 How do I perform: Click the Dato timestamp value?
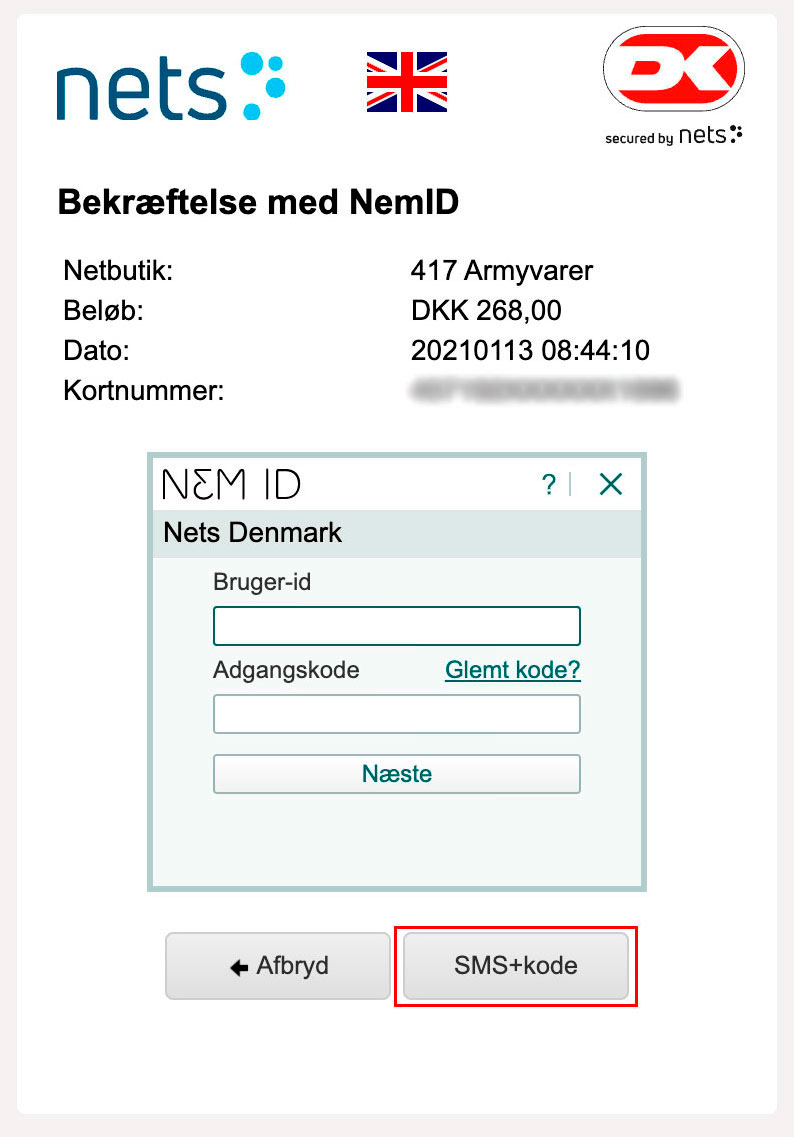530,350
